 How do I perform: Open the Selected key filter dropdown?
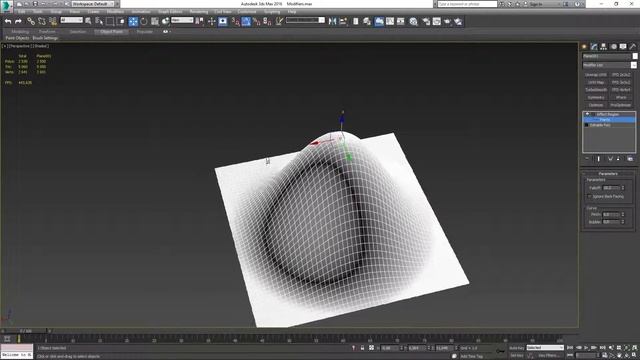click(545, 348)
